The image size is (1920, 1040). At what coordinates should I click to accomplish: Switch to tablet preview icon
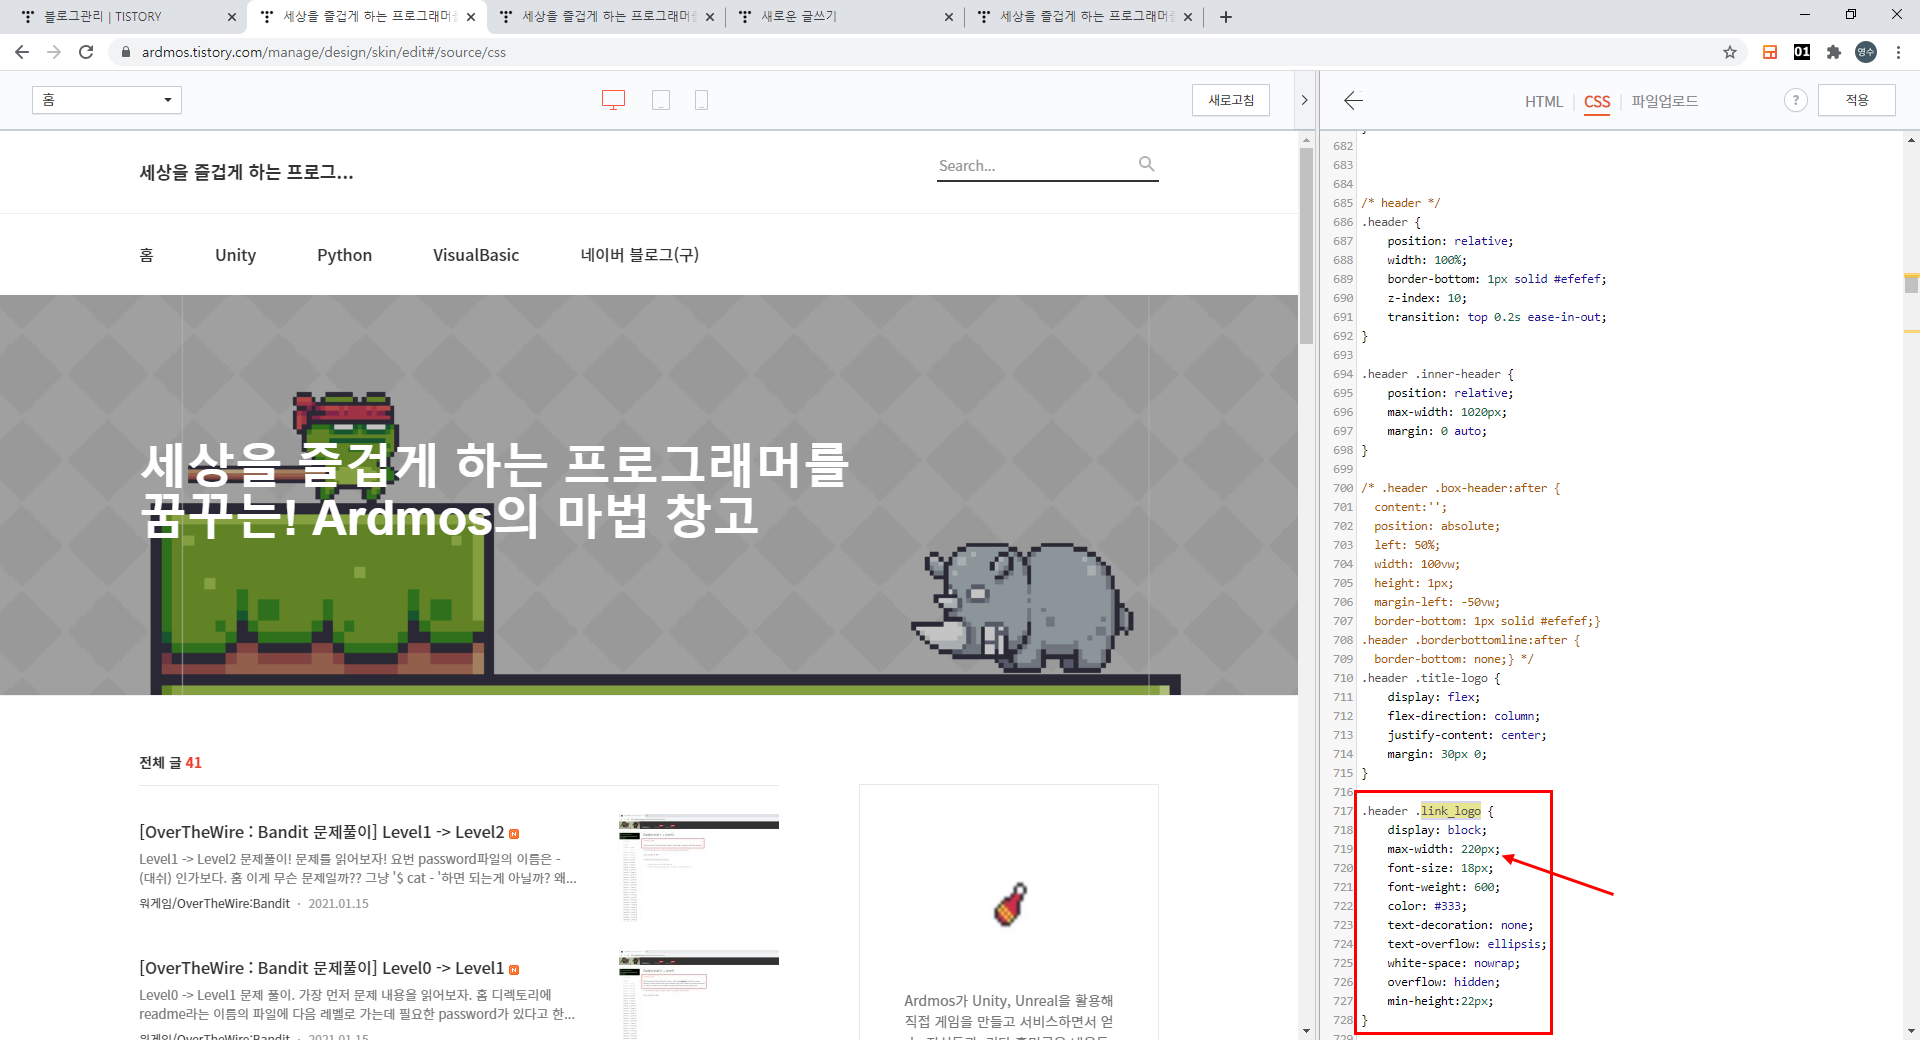(661, 100)
